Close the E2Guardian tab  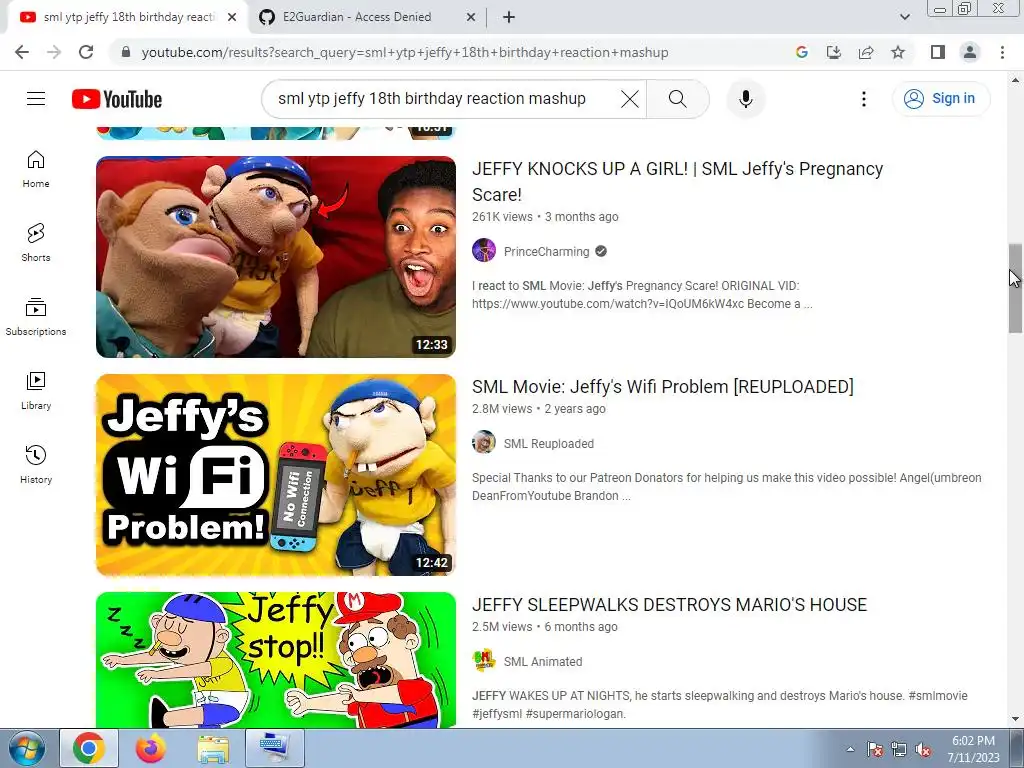point(470,18)
